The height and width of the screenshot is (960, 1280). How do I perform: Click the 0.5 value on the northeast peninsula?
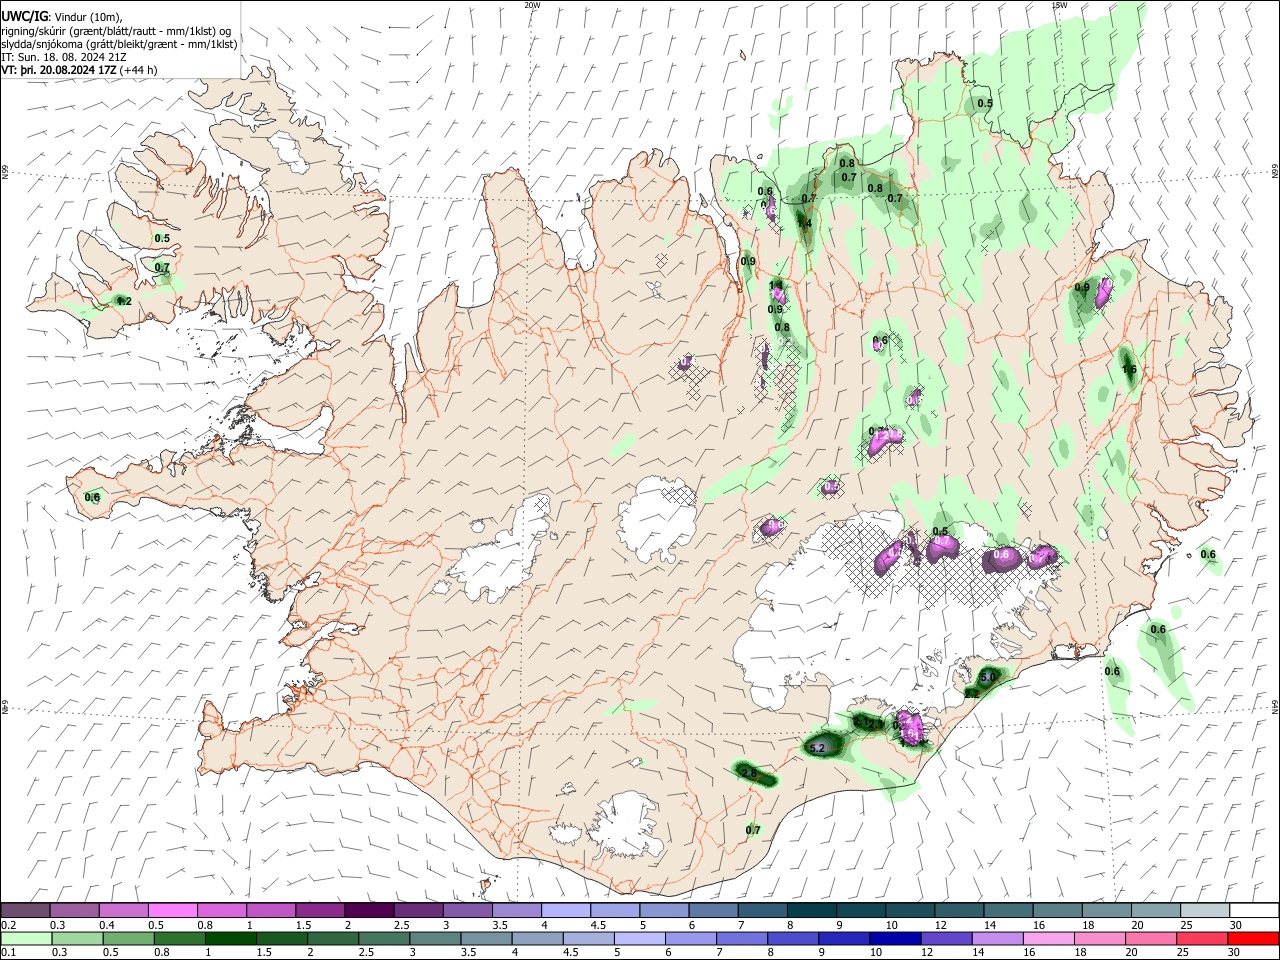pyautogui.click(x=985, y=103)
